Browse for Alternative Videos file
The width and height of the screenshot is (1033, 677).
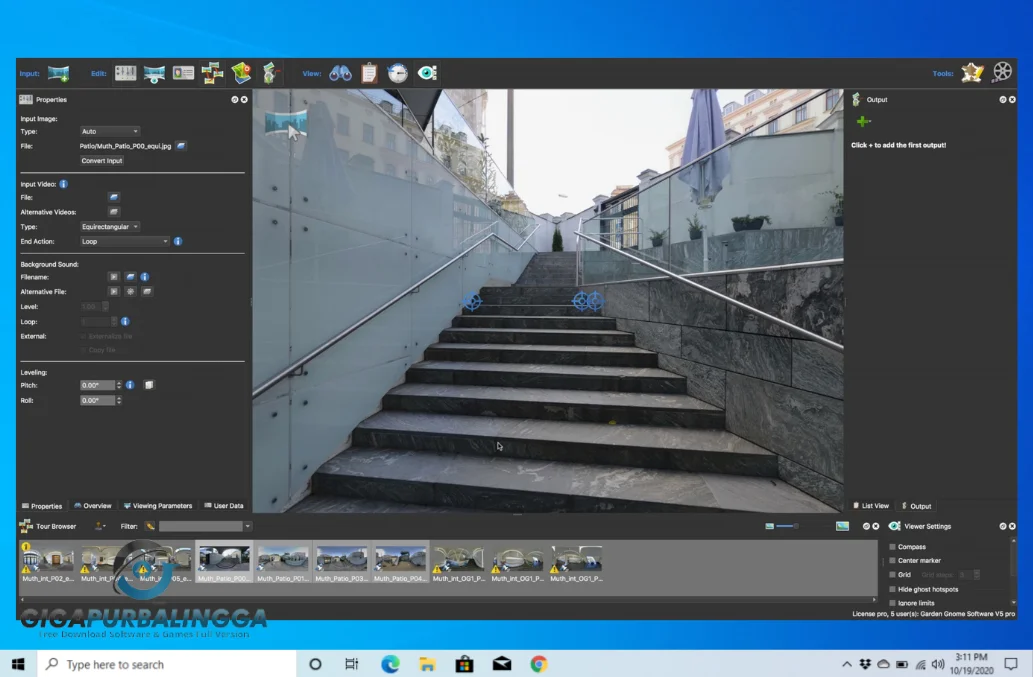pyautogui.click(x=114, y=211)
